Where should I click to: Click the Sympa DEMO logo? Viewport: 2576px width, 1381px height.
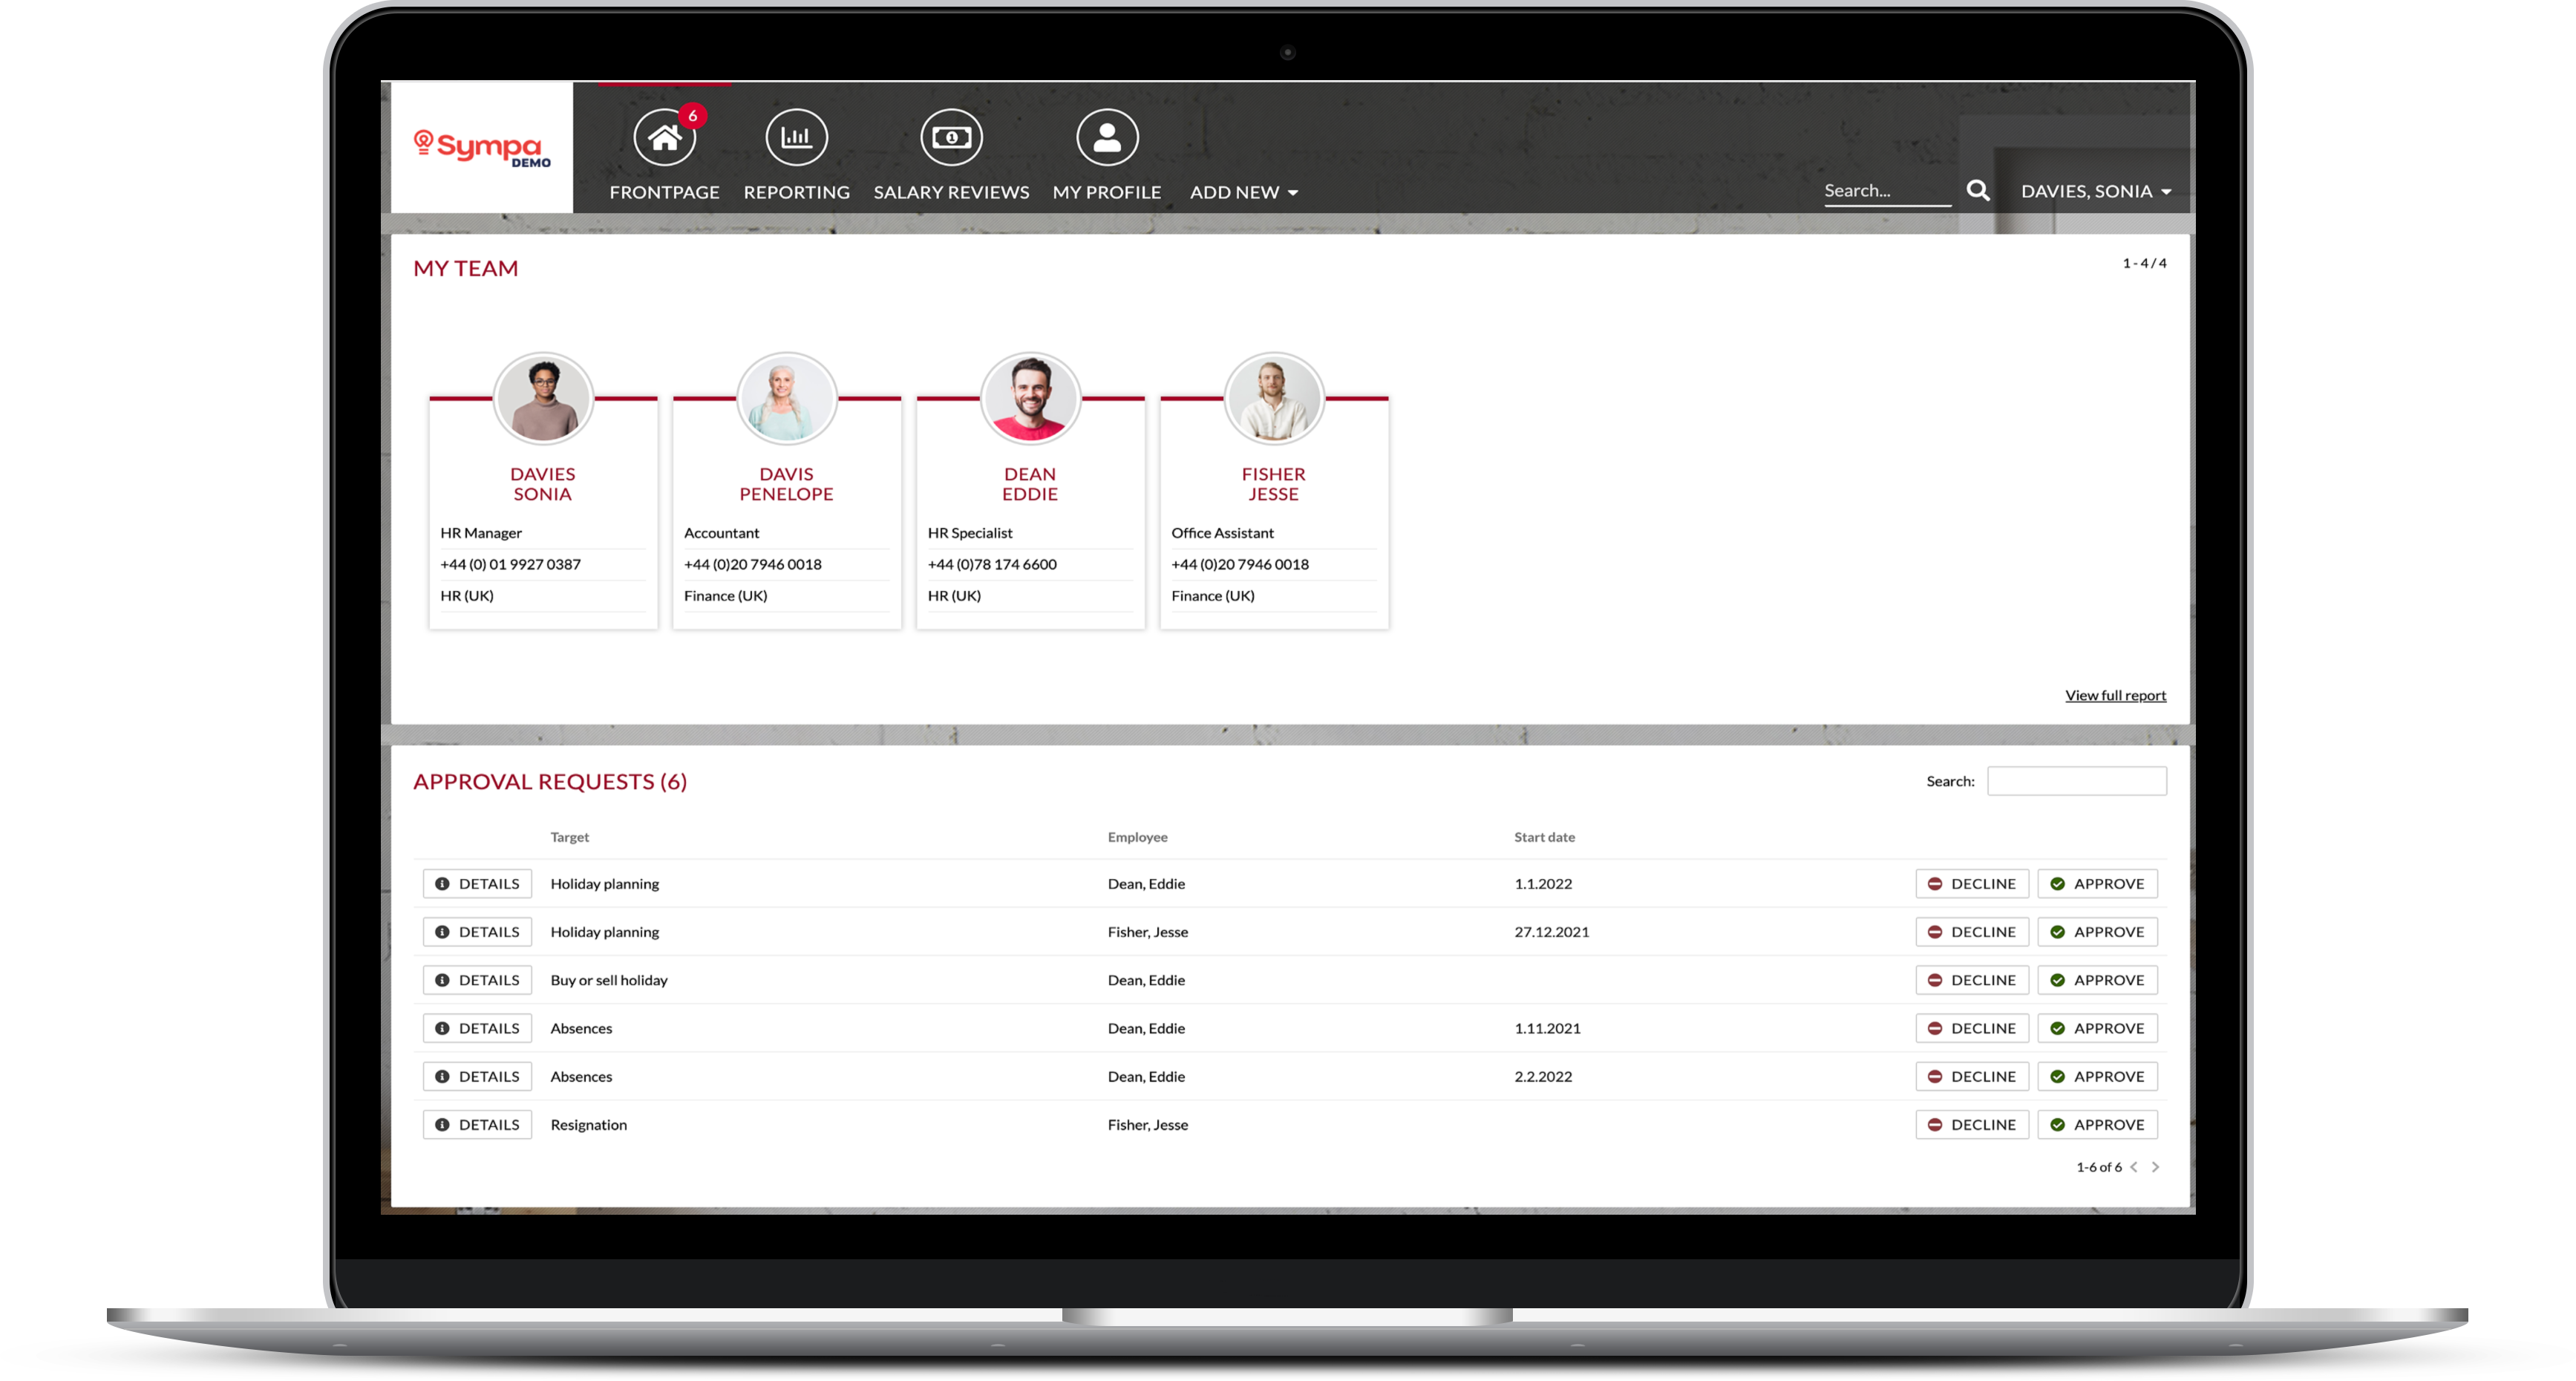tap(482, 146)
